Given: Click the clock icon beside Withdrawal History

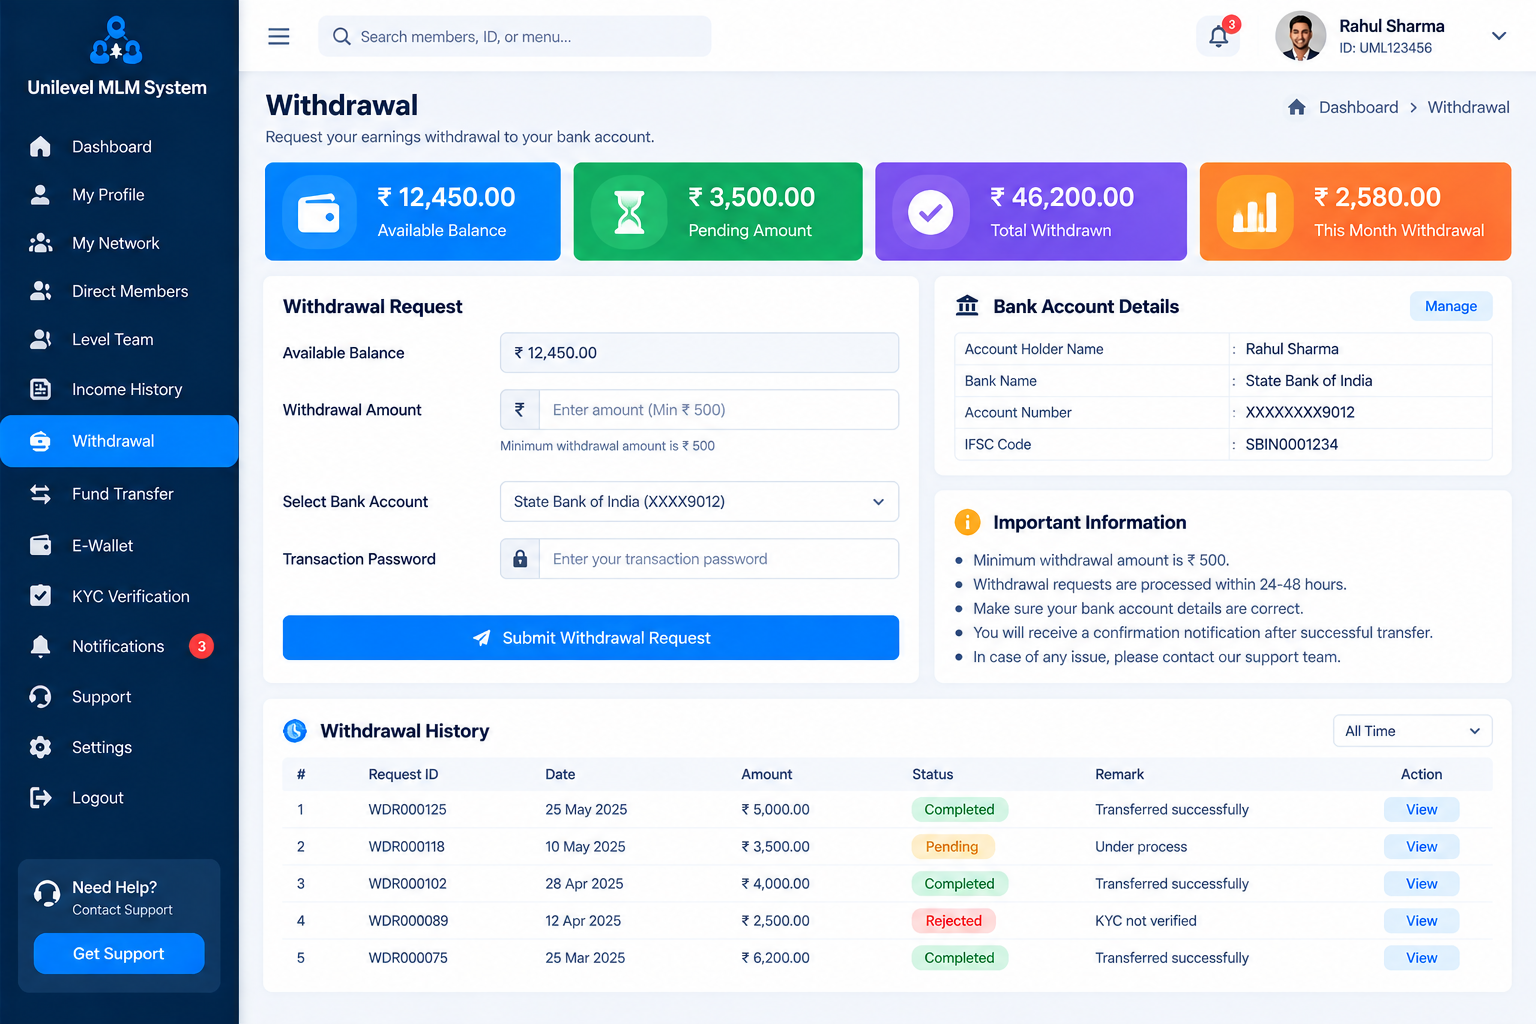Looking at the screenshot, I should coord(295,731).
